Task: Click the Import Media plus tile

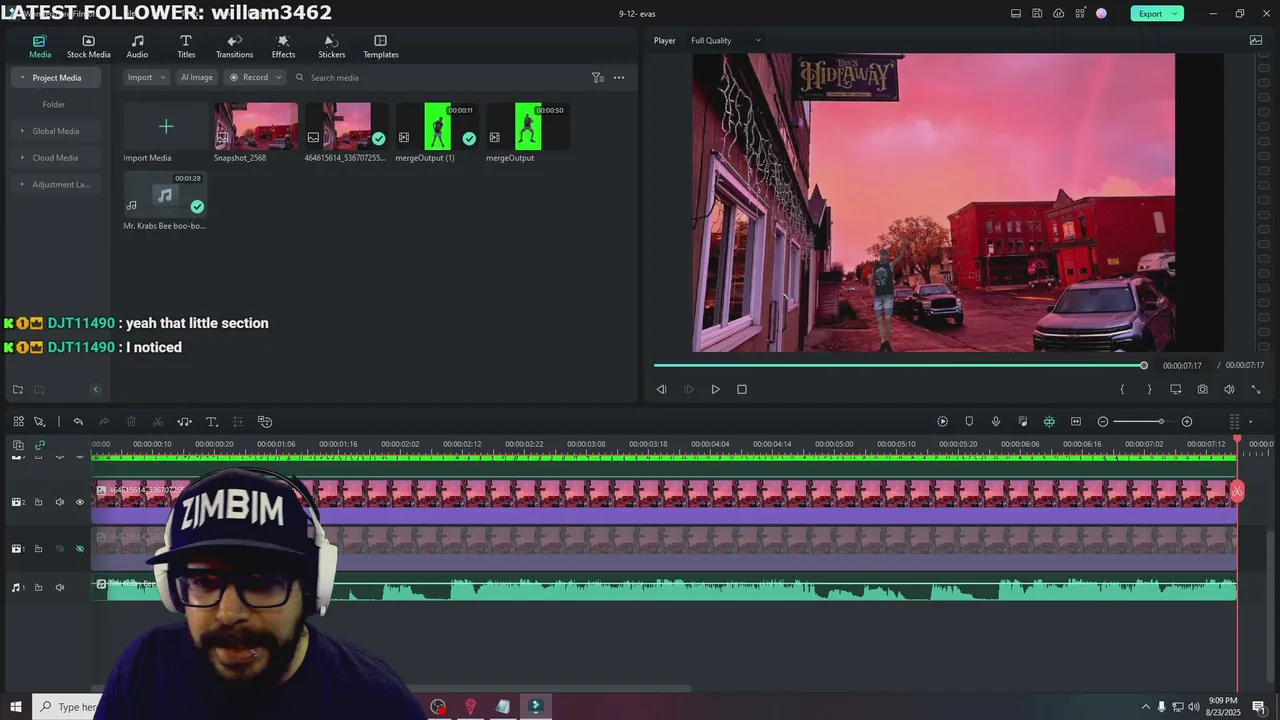Action: coord(166,126)
